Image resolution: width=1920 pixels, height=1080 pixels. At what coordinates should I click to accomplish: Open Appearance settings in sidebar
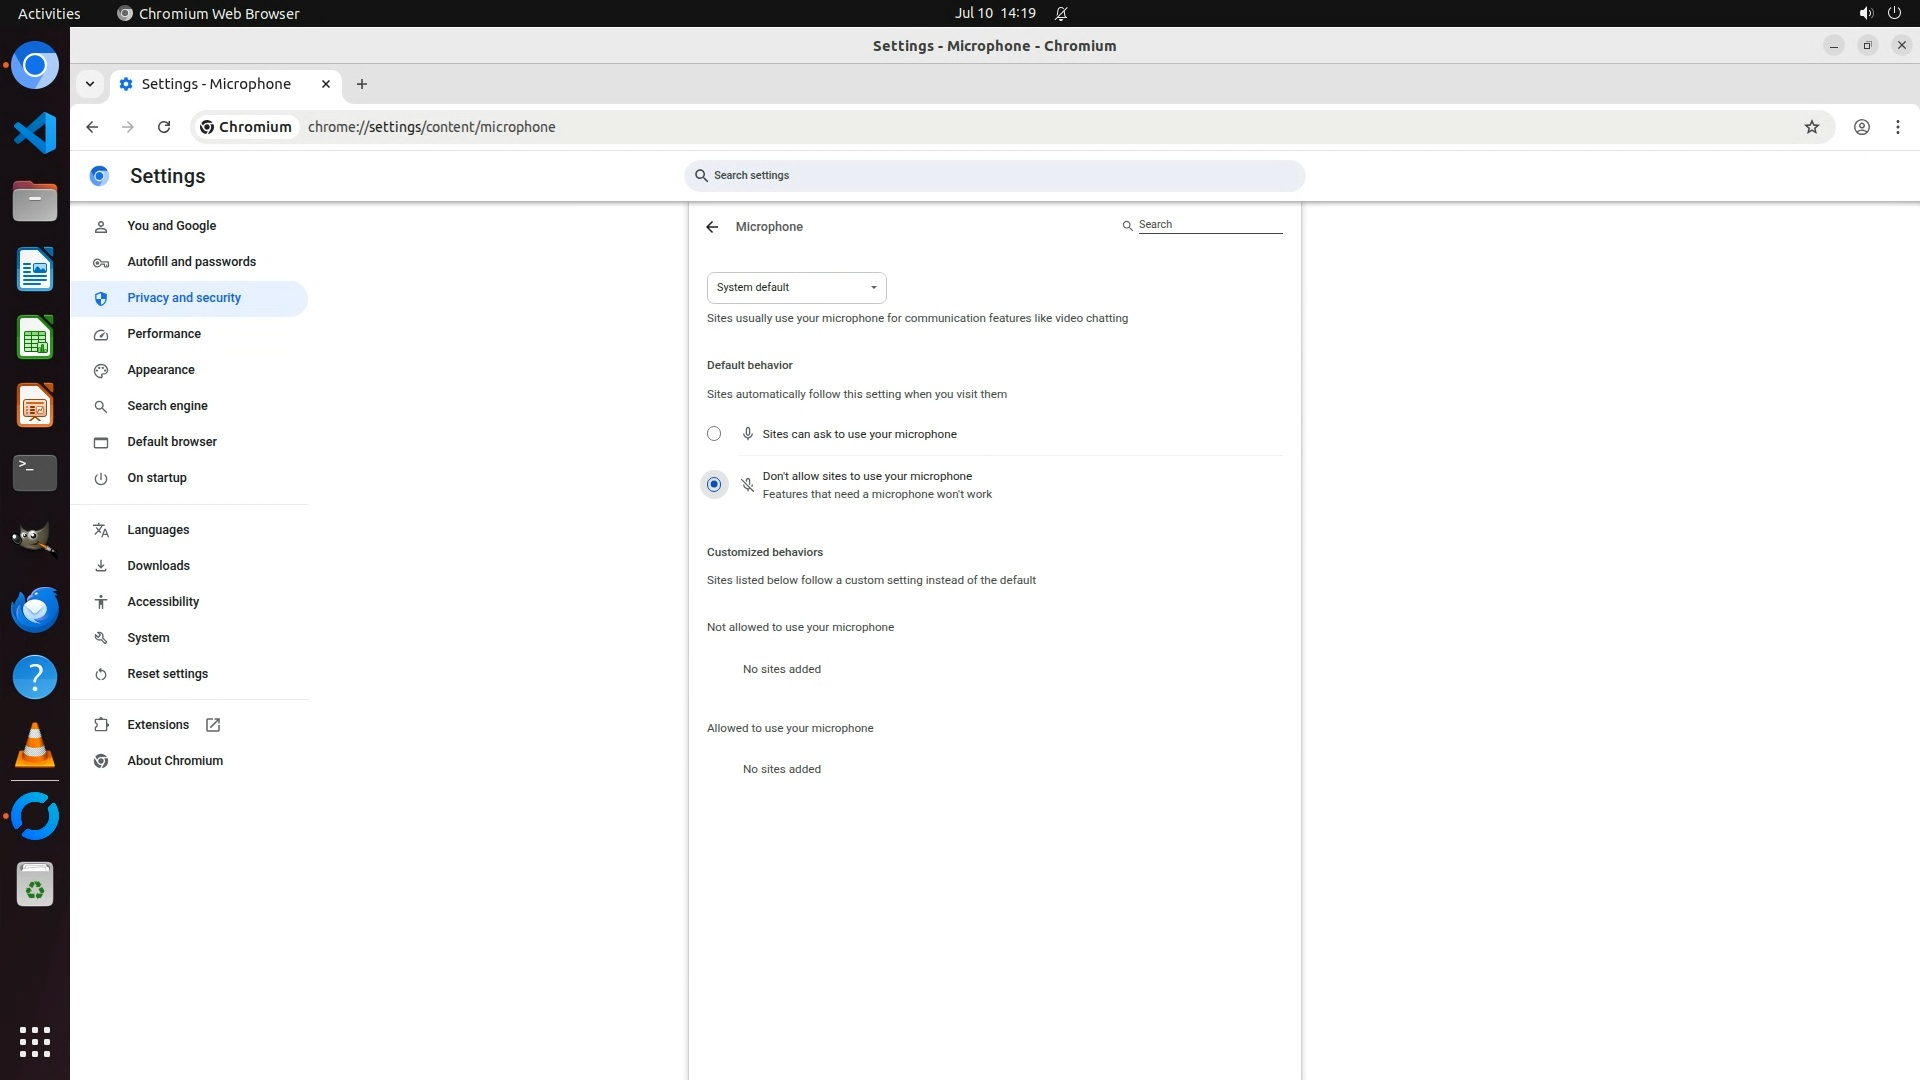click(x=161, y=370)
